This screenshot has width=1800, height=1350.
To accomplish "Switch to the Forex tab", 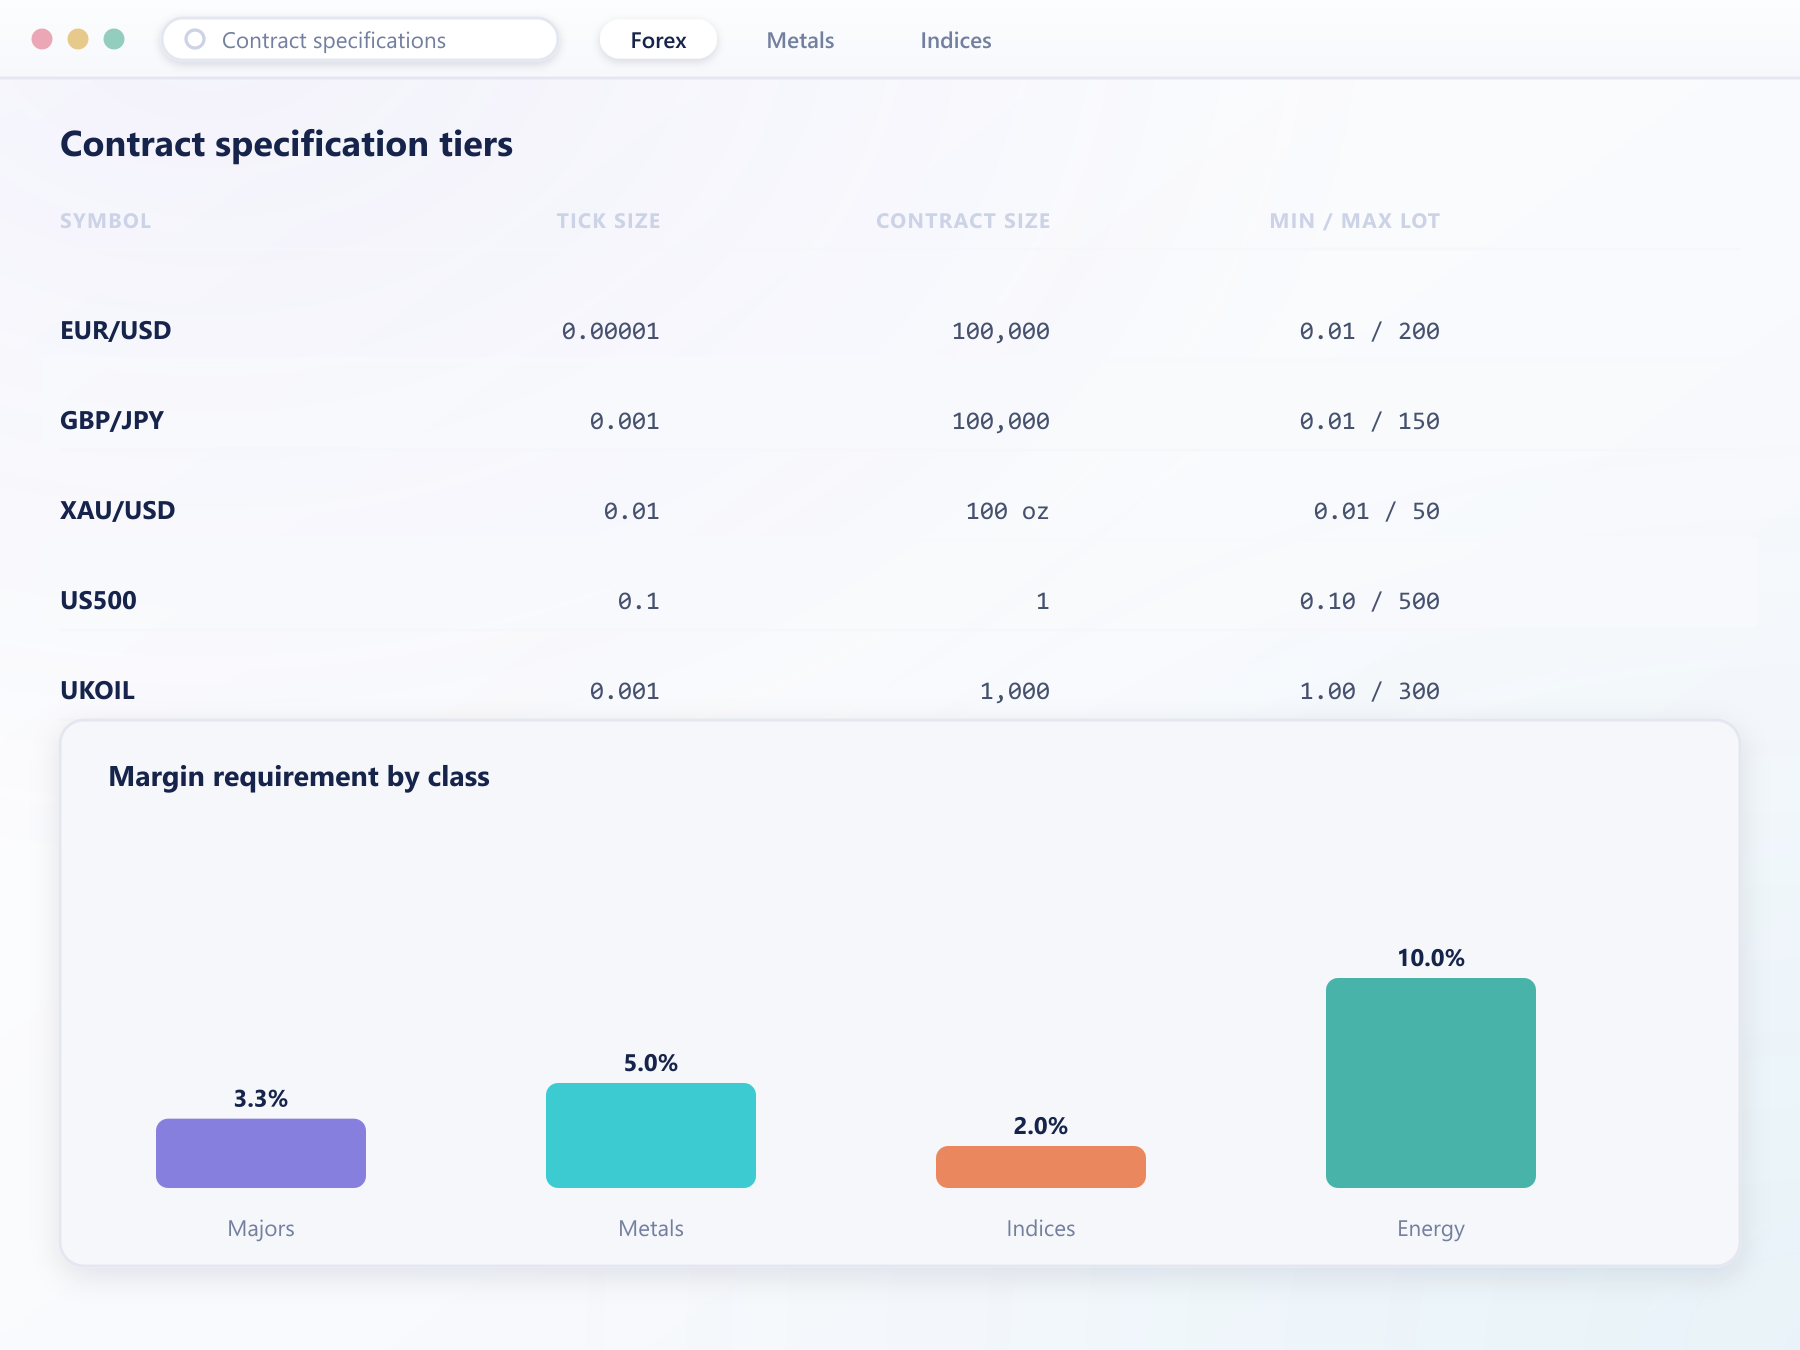I will pyautogui.click(x=658, y=40).
